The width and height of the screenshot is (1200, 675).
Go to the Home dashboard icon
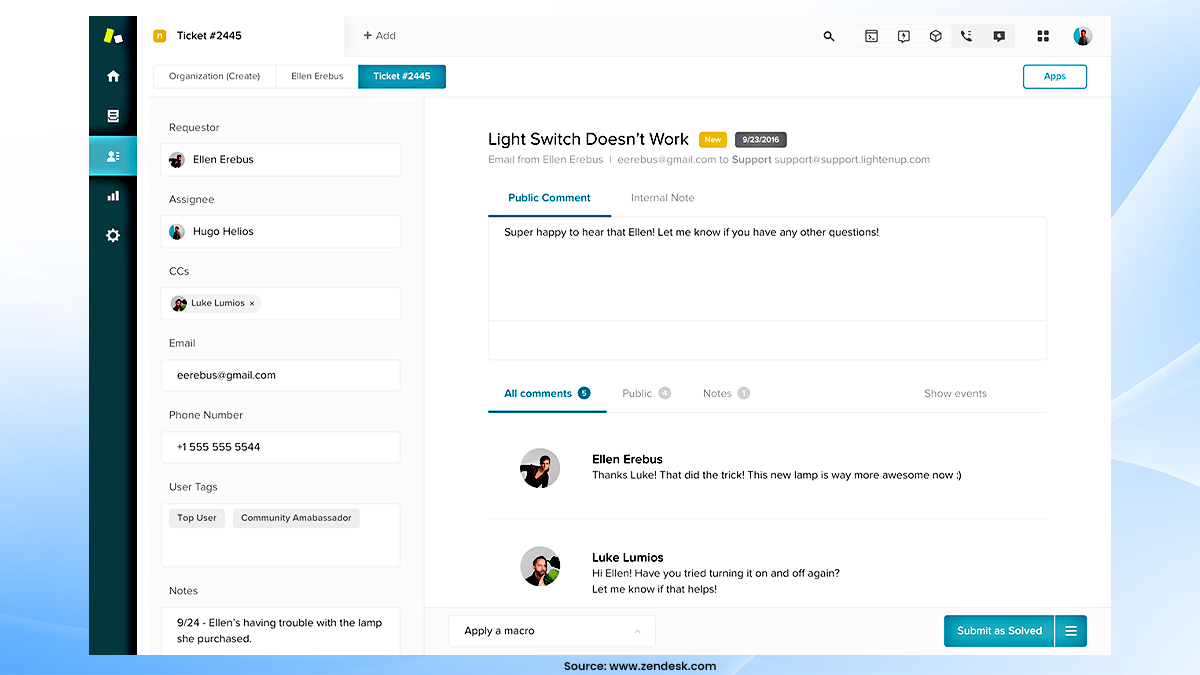113,76
